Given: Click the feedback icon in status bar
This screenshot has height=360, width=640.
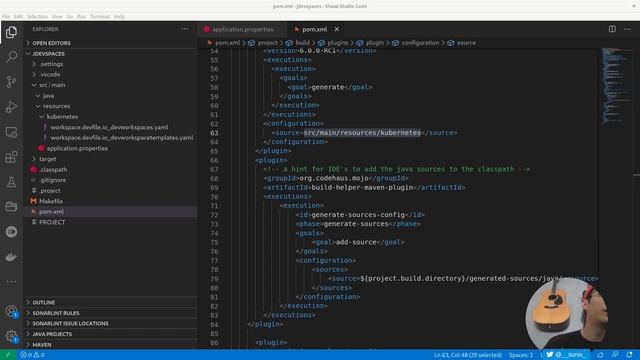Looking at the screenshot, I should pyautogui.click(x=615, y=355).
